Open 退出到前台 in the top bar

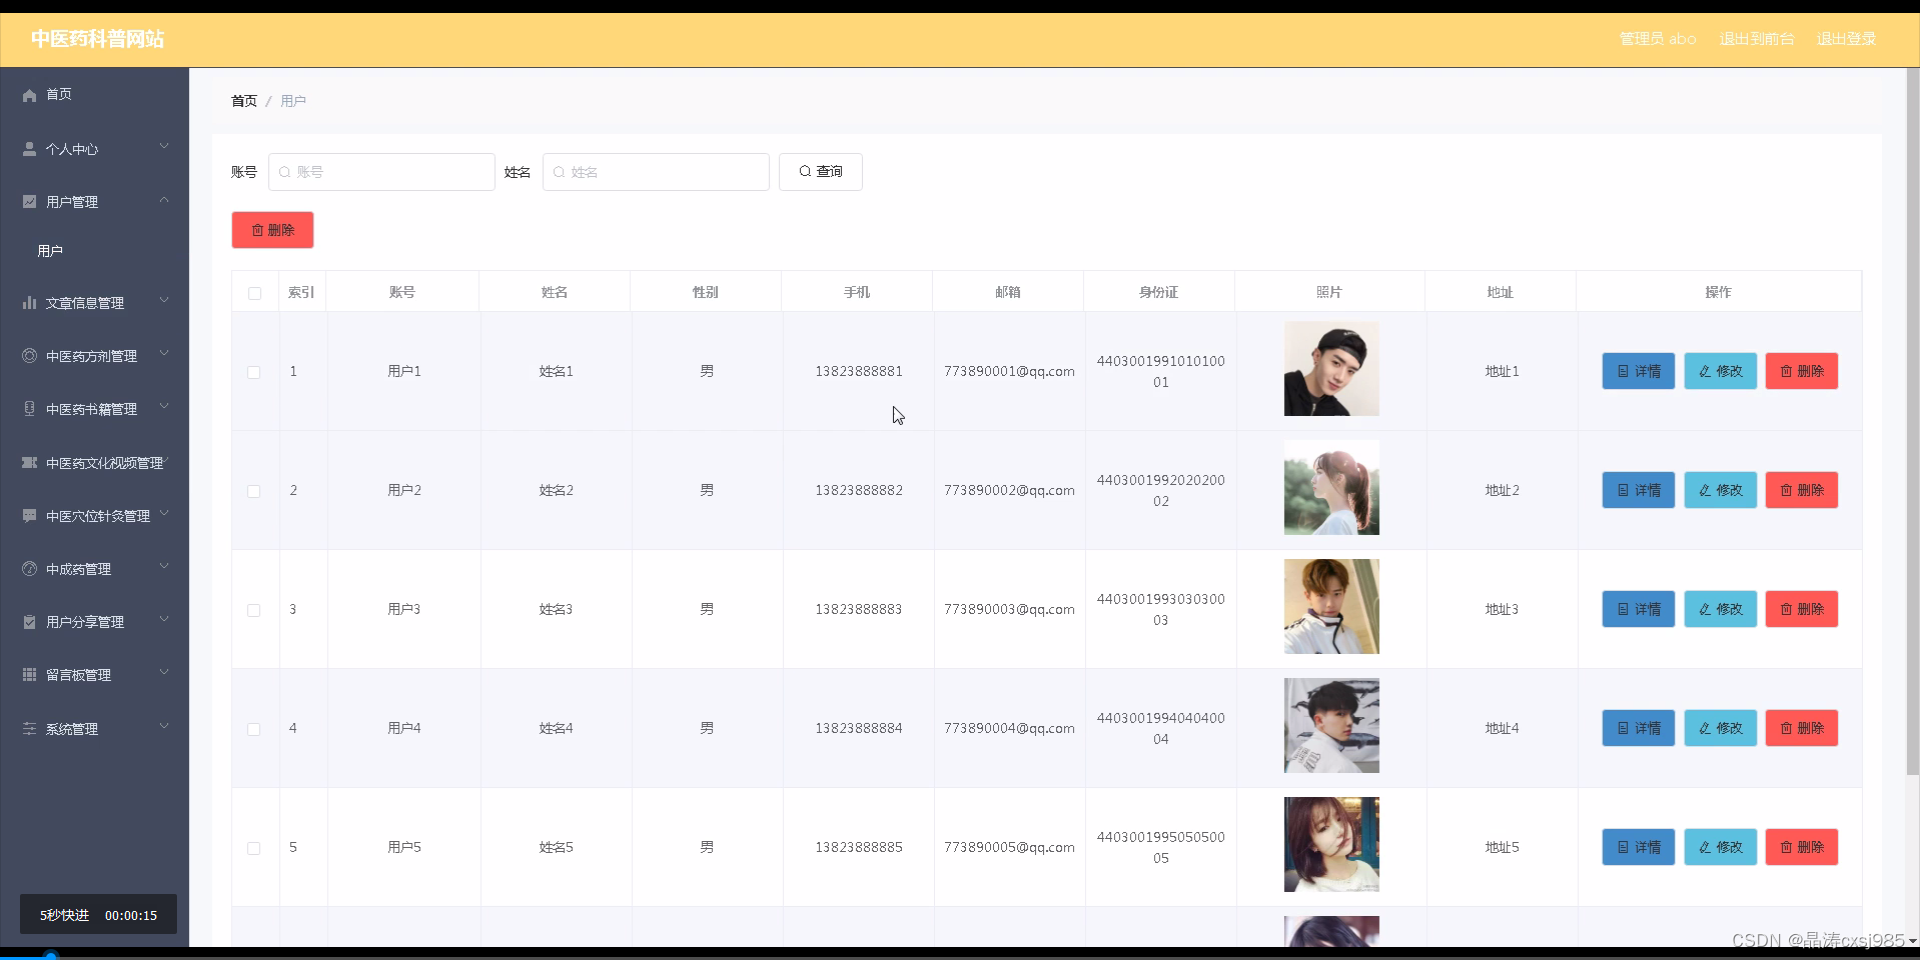(1756, 39)
